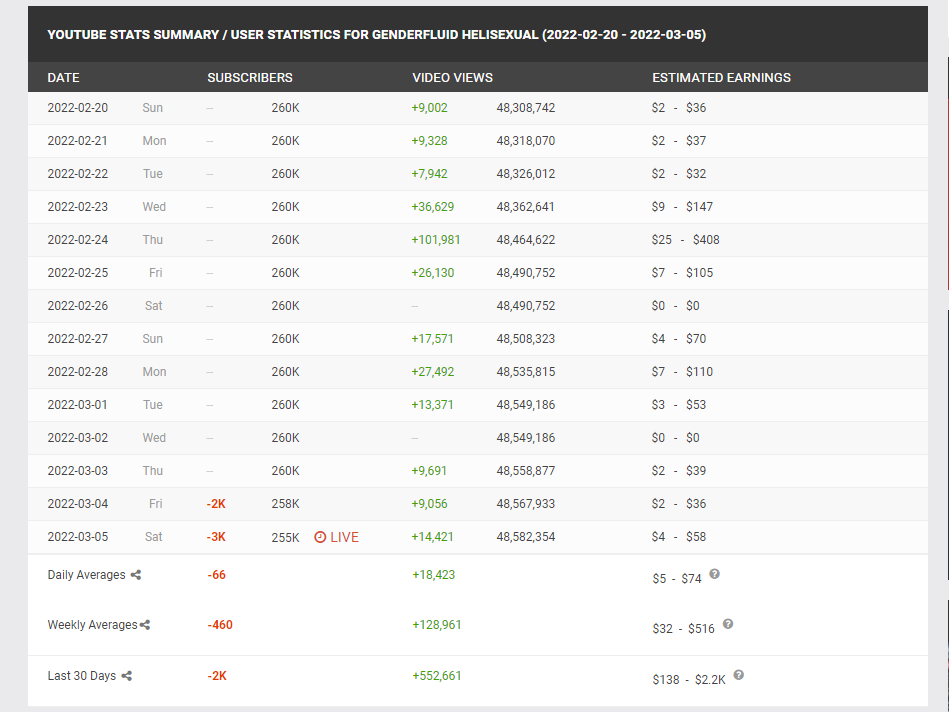Click the +18,423 daily average views value
Image resolution: width=949 pixels, height=712 pixels.
(433, 575)
